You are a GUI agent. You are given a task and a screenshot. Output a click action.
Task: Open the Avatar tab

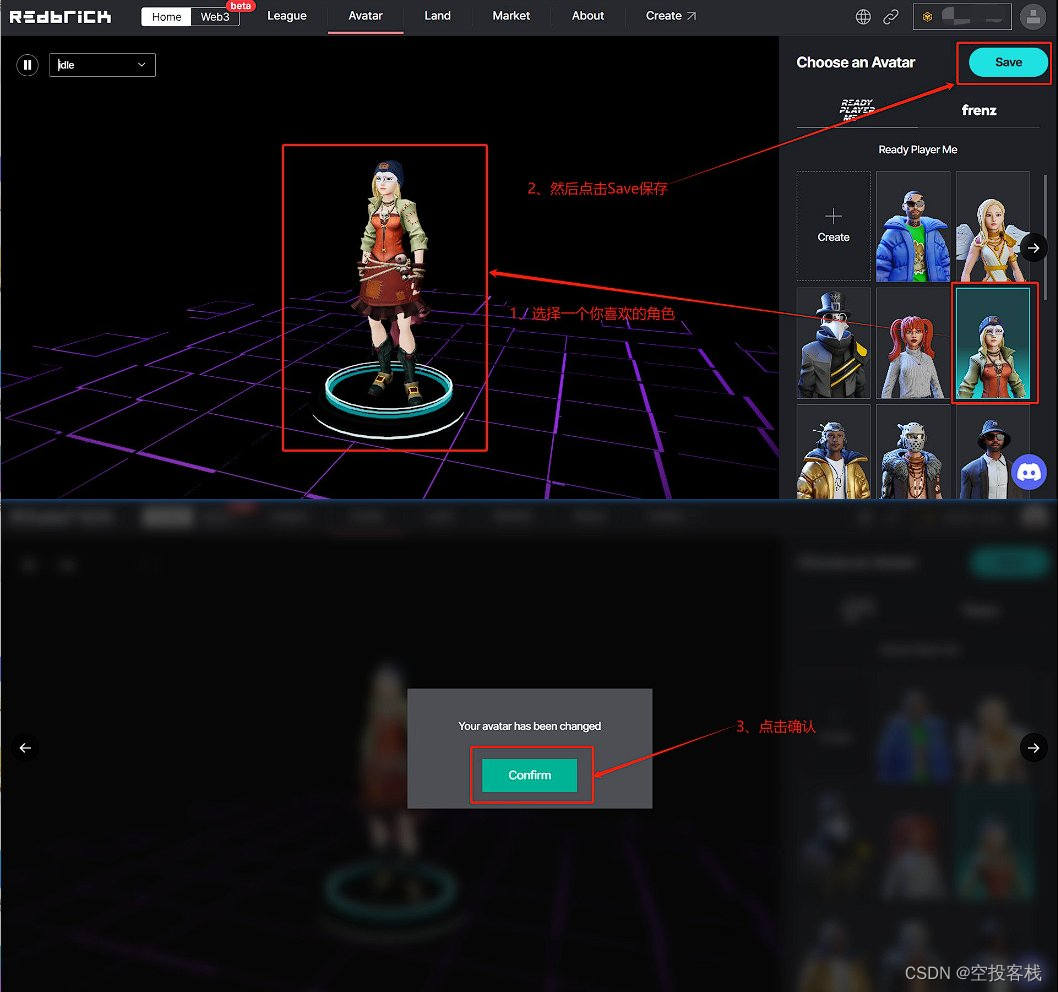tap(365, 16)
